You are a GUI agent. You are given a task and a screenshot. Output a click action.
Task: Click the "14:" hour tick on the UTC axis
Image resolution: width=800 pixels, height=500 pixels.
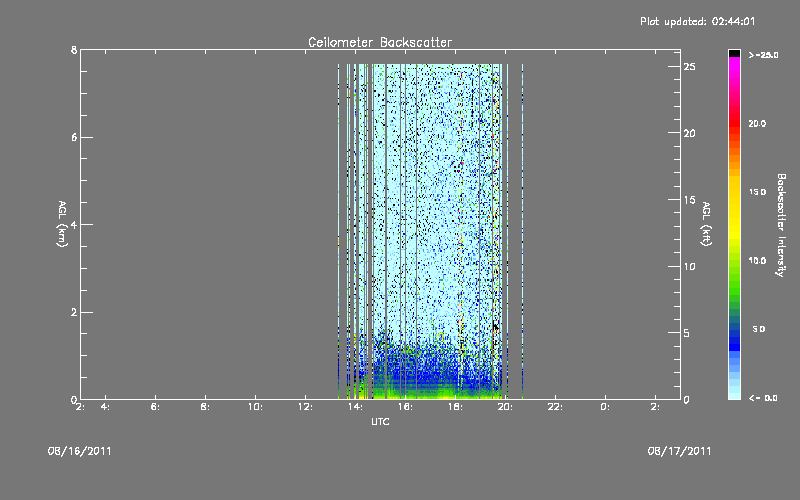click(x=355, y=407)
